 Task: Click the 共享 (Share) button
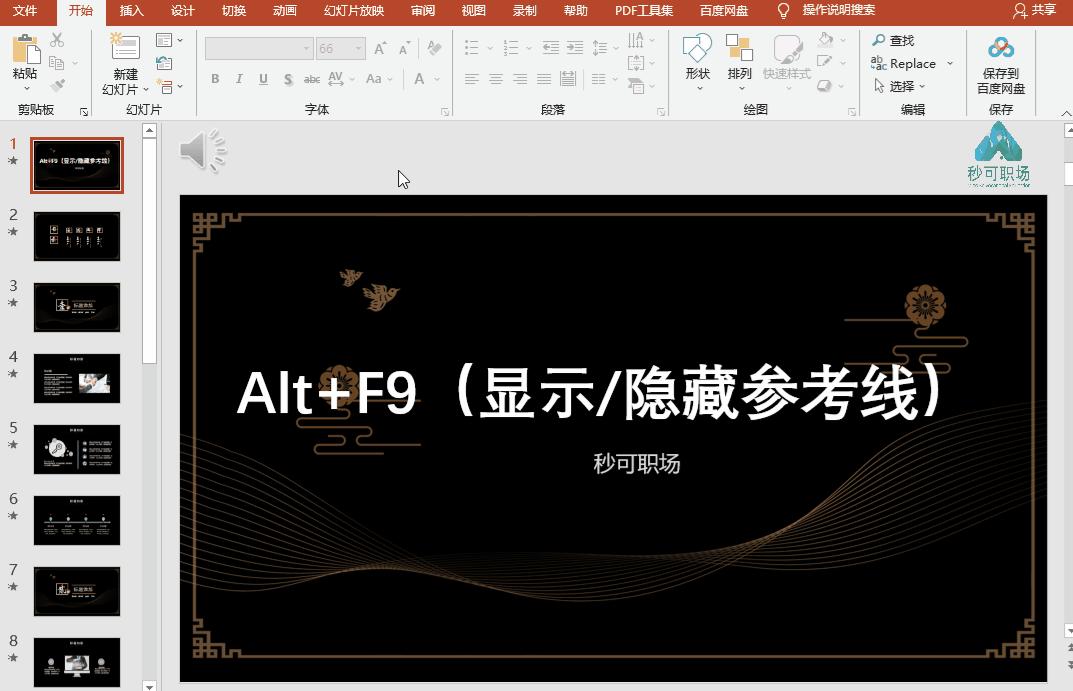coord(1044,11)
